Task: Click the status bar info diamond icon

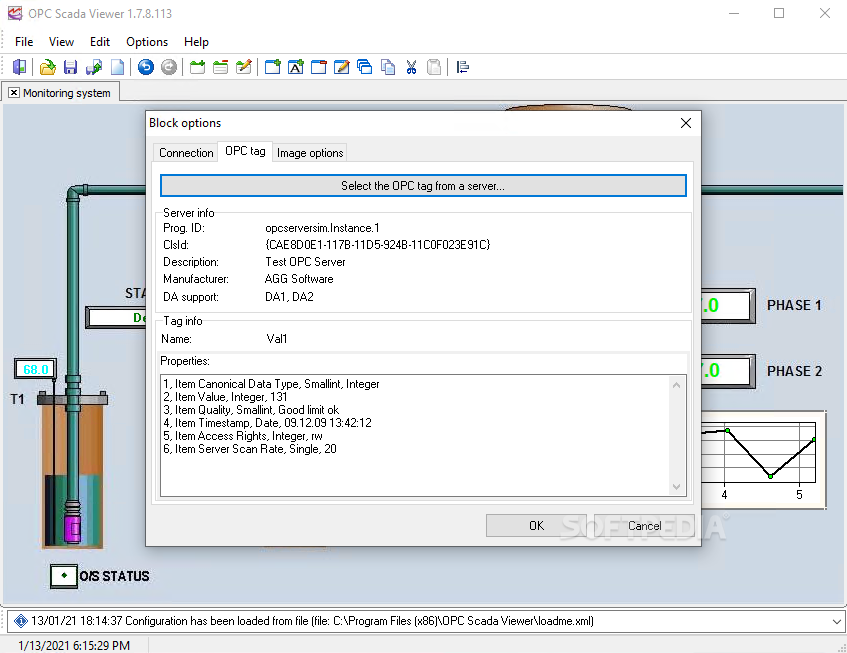Action: [x=21, y=621]
